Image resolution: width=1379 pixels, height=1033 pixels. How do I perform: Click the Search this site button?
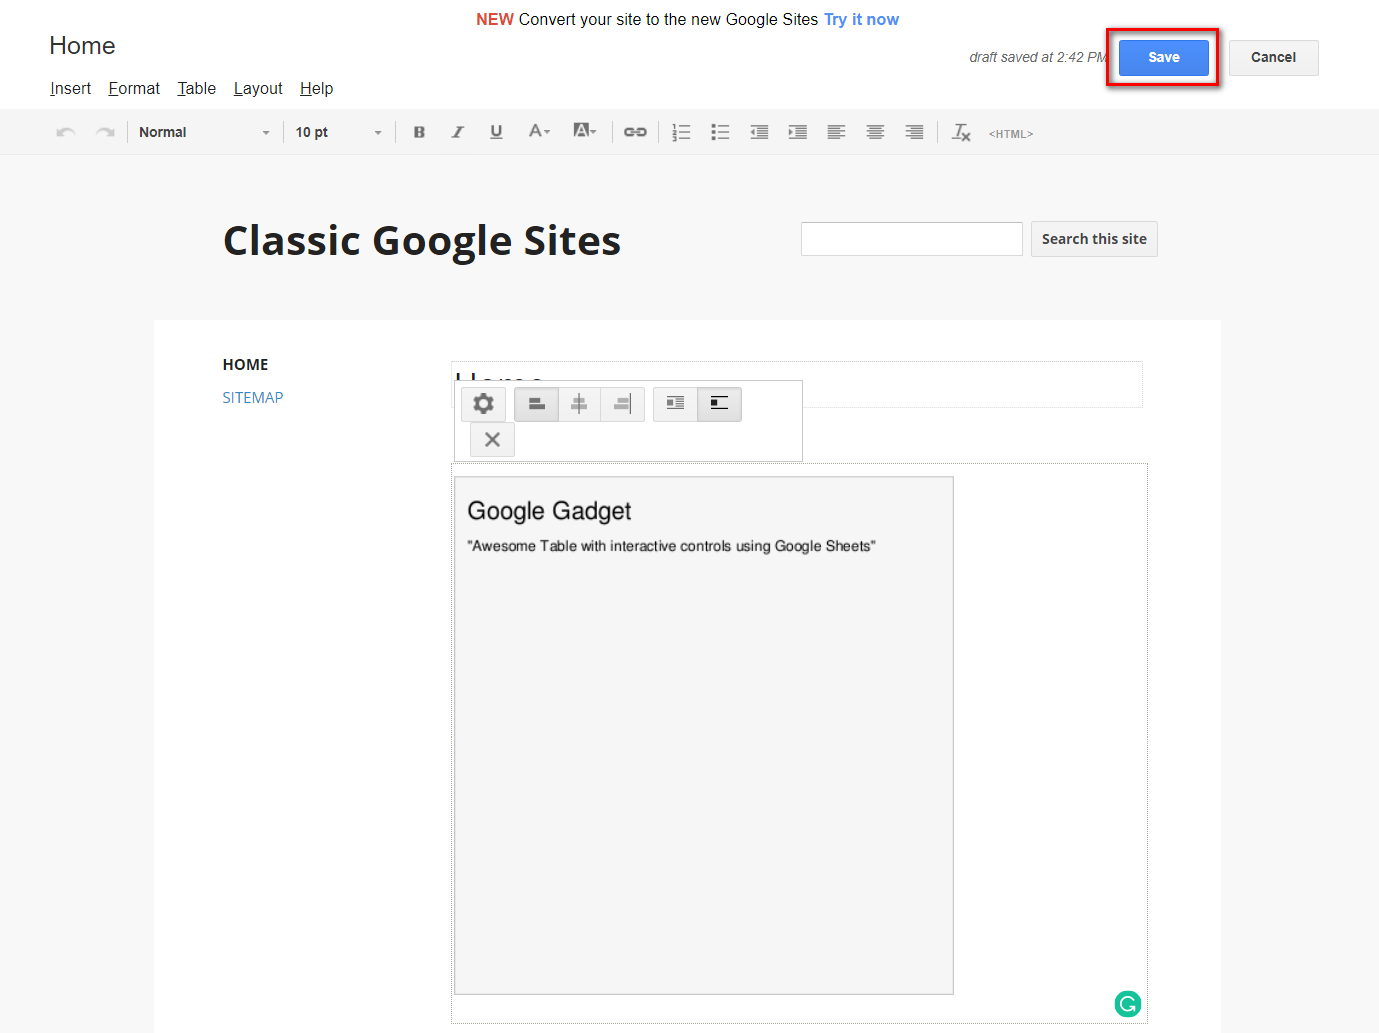pos(1094,239)
